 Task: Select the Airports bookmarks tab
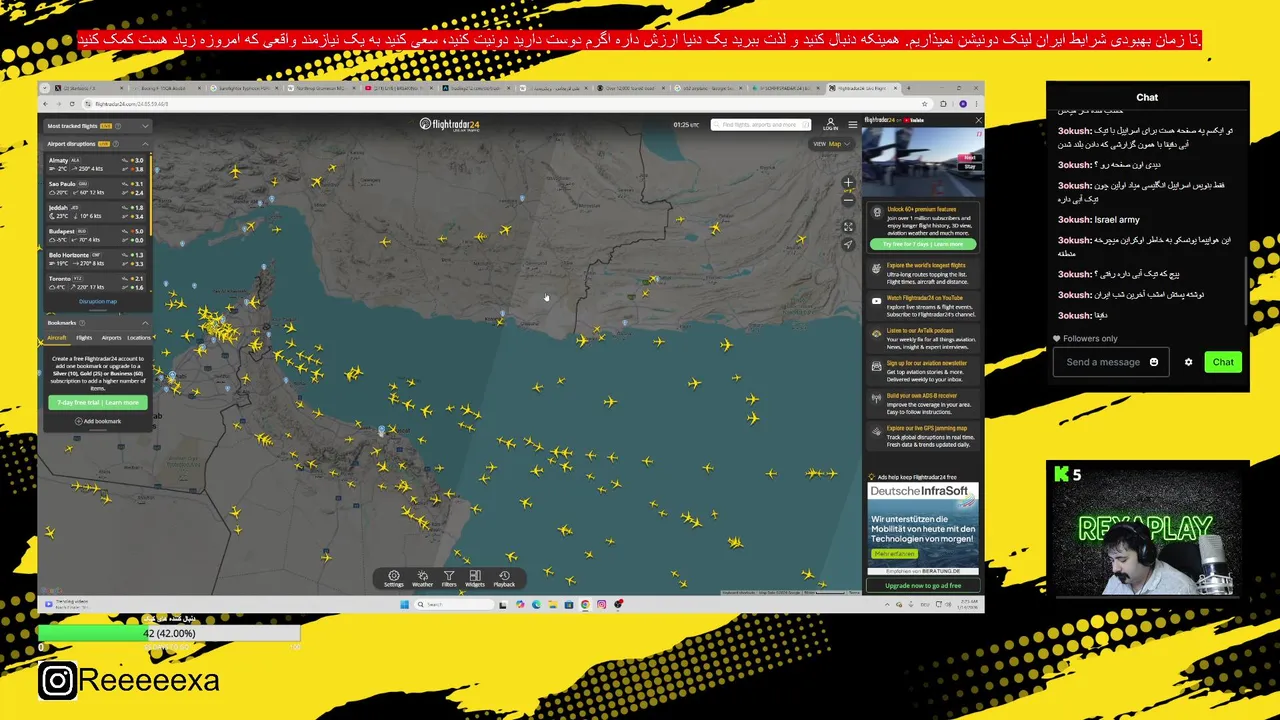click(x=111, y=338)
